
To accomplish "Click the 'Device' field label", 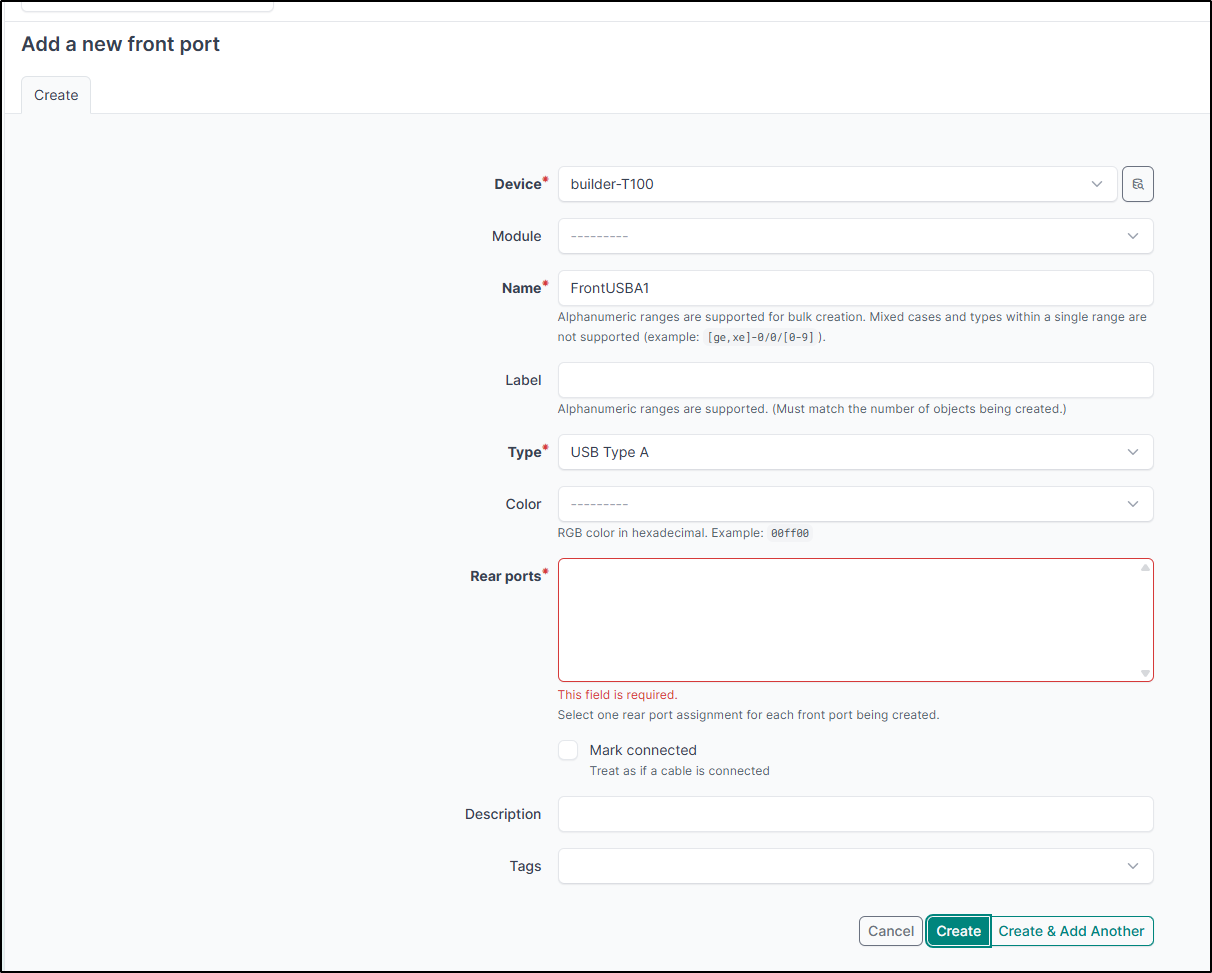I will click(517, 184).
